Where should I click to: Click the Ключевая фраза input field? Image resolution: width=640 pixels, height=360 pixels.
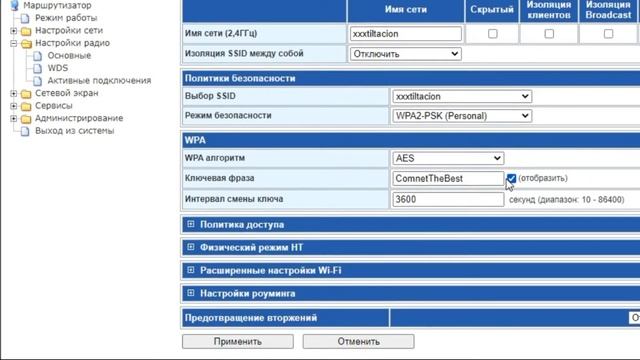click(x=448, y=178)
